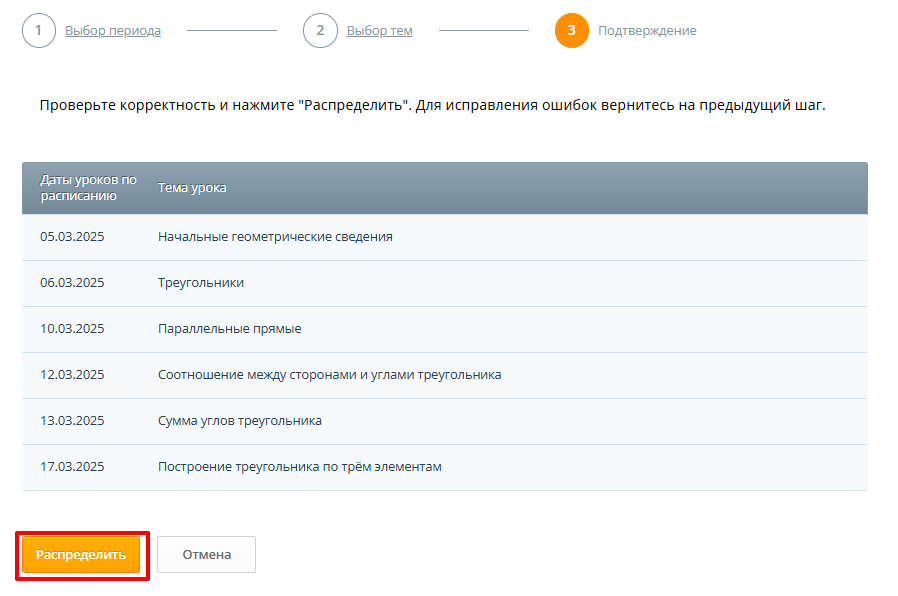The width and height of the screenshot is (898, 596).
Task: Click date 13.03.2025 in the schedule
Action: click(72, 421)
